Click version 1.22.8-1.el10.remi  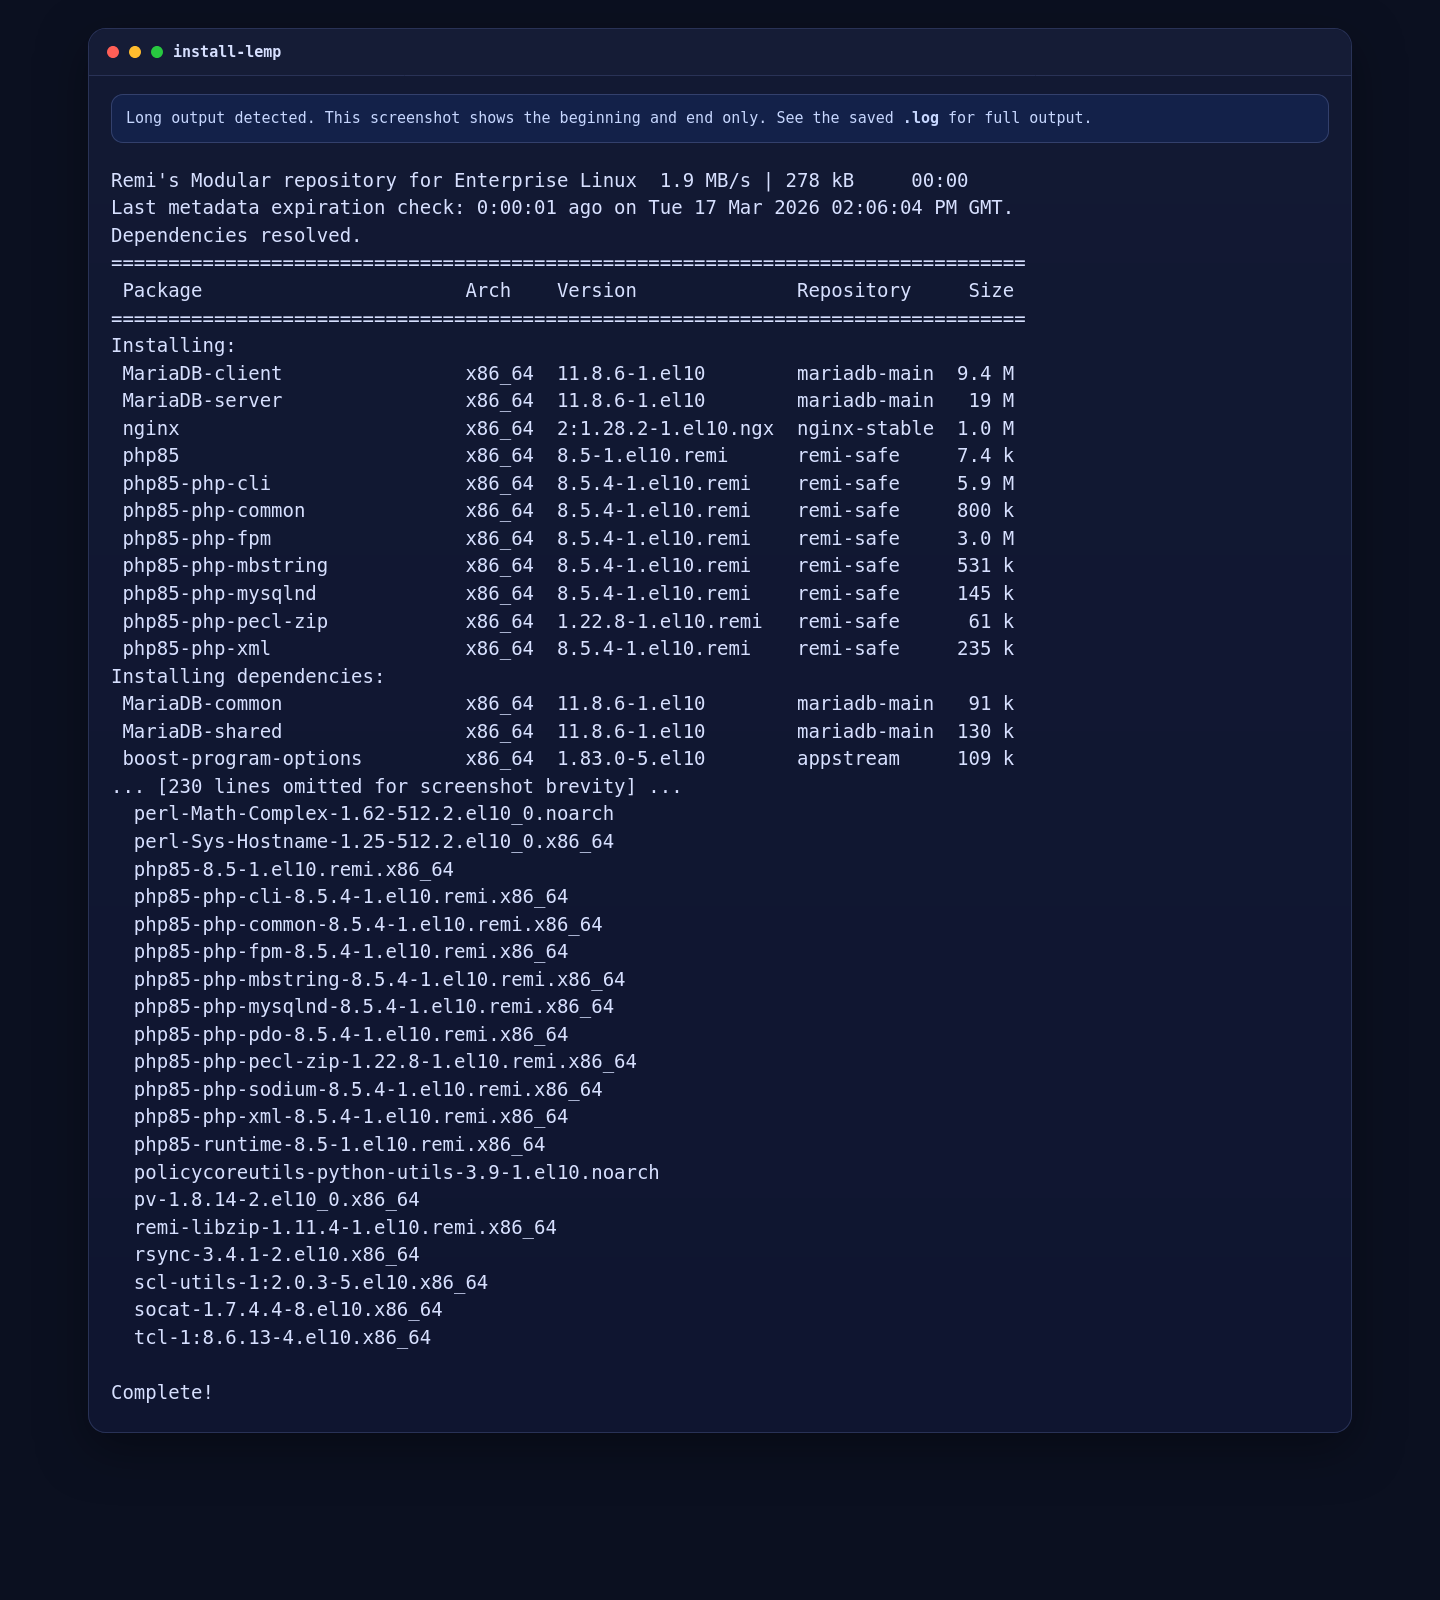coord(659,622)
